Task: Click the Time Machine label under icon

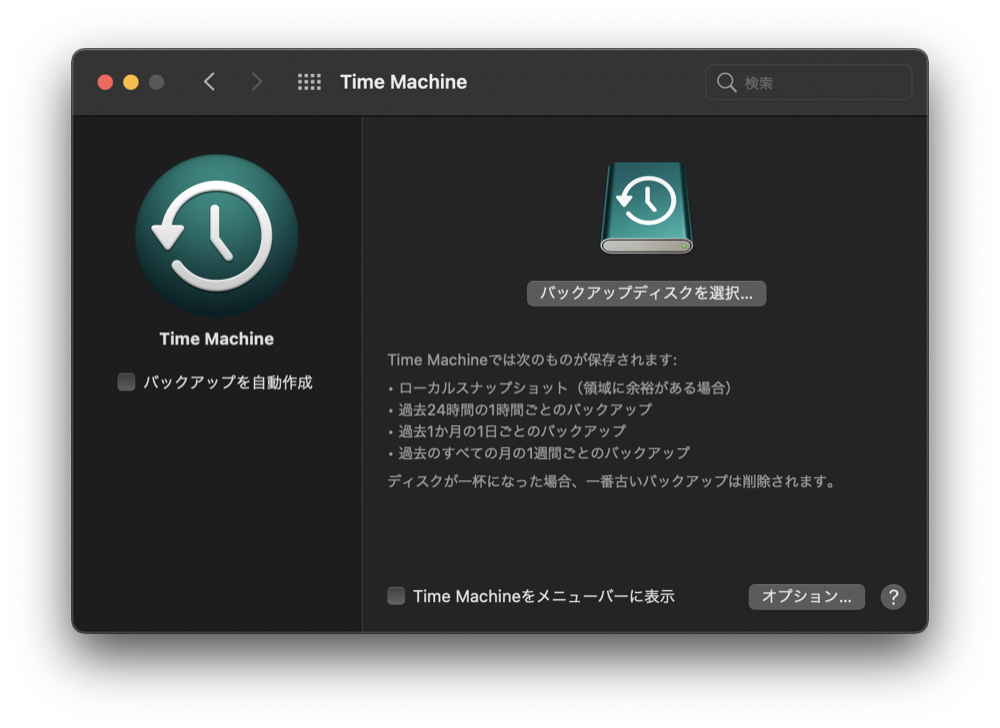Action: 217,339
